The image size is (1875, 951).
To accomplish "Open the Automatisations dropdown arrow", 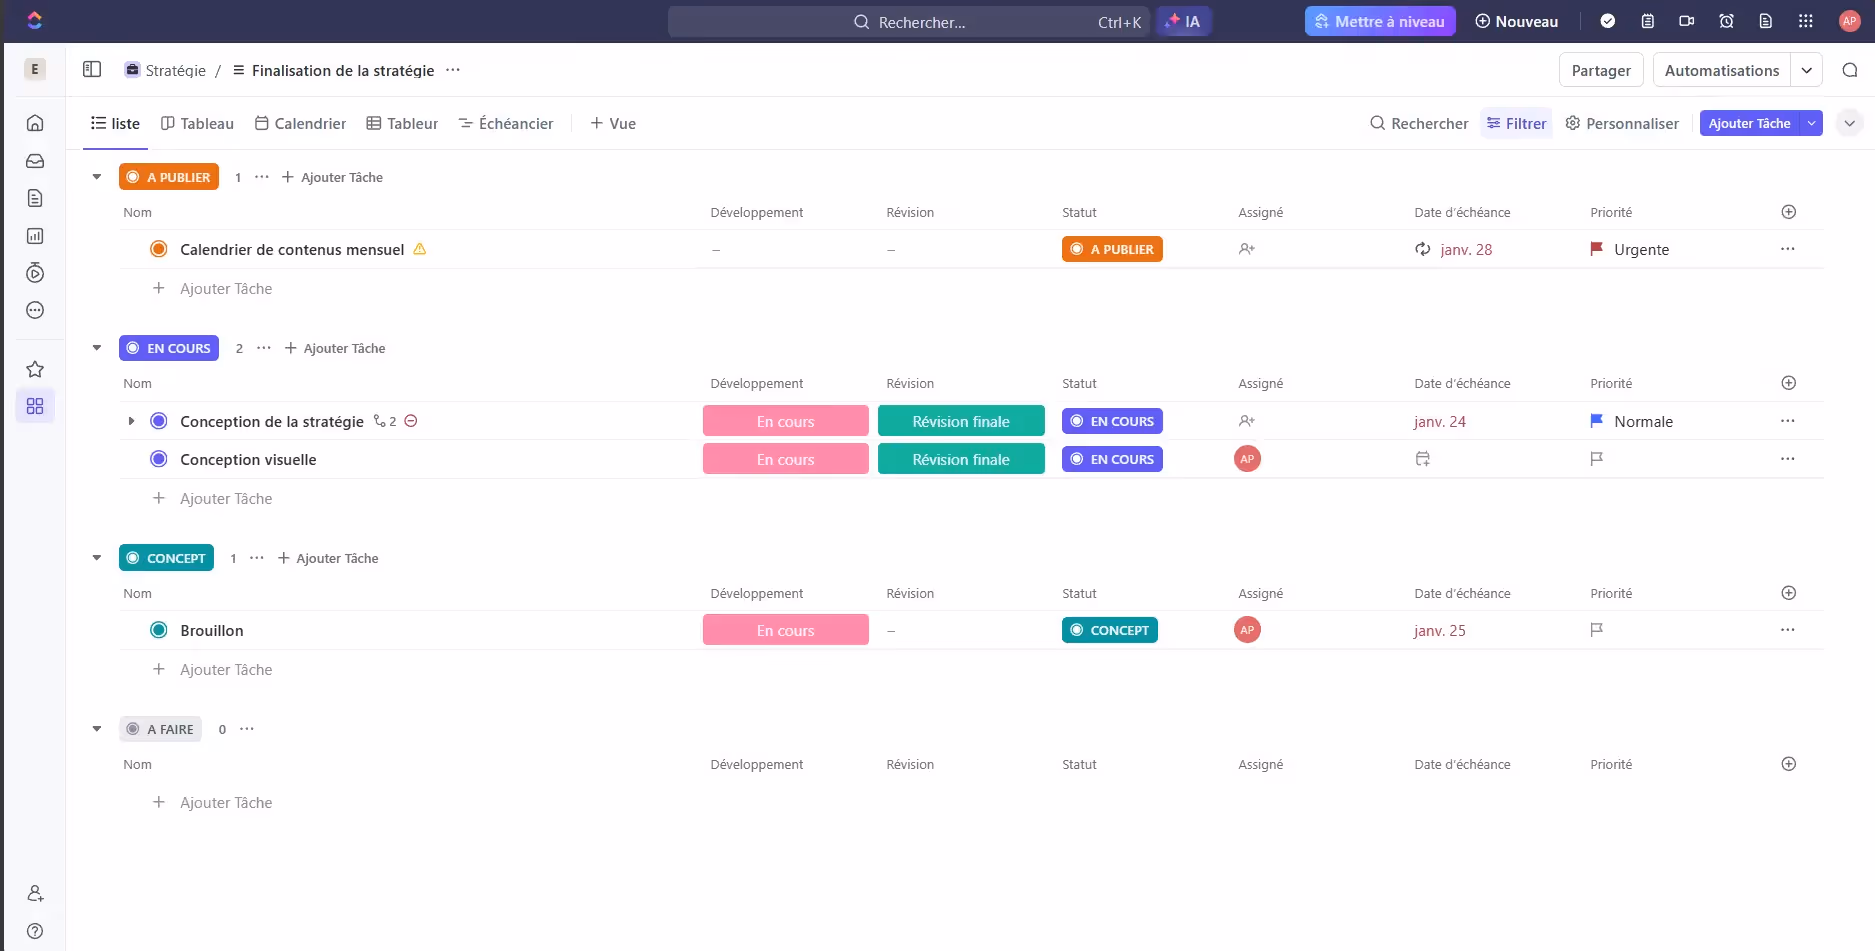I will coord(1806,70).
